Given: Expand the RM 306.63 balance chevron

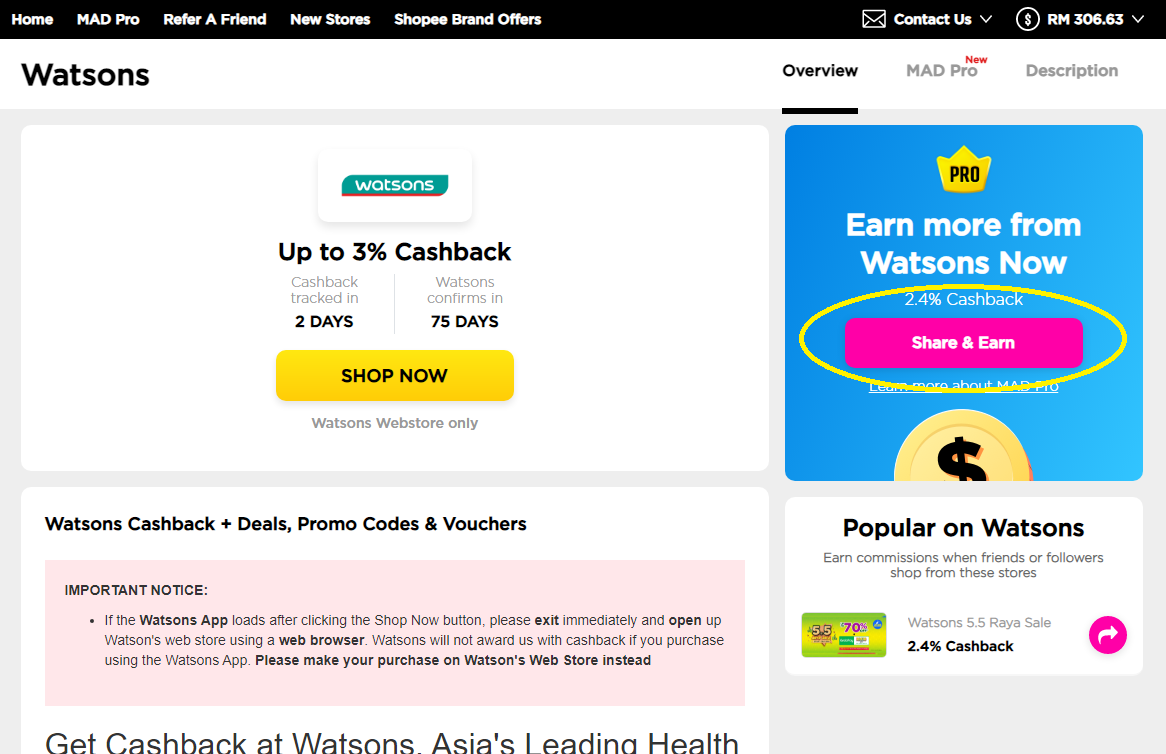Looking at the screenshot, I should [x=1138, y=19].
